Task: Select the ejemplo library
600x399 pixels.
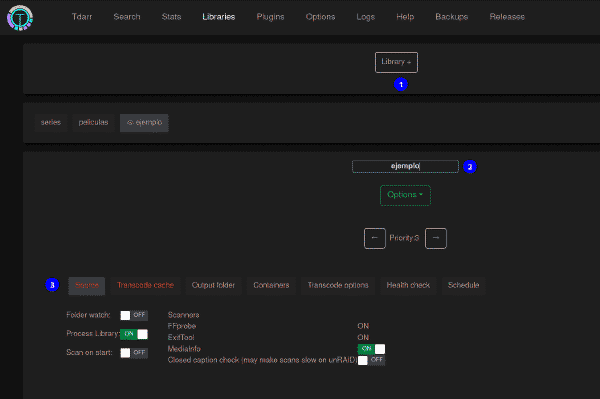Action: pyautogui.click(x=144, y=122)
